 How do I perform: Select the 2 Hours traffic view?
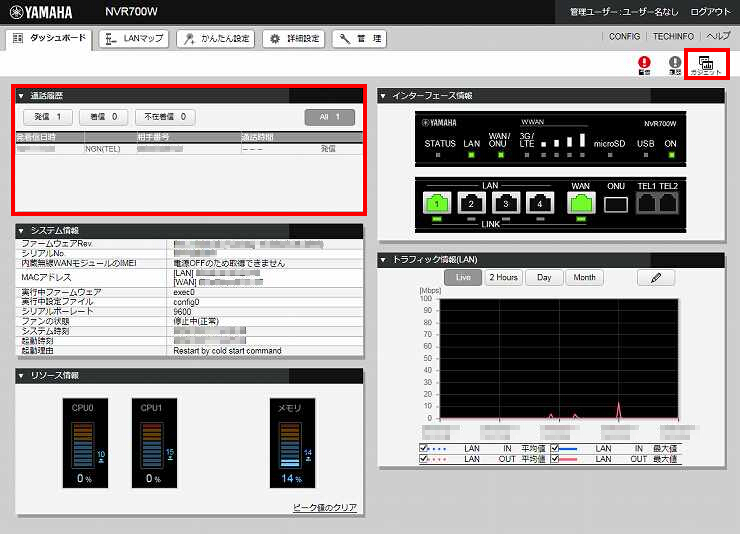[503, 277]
